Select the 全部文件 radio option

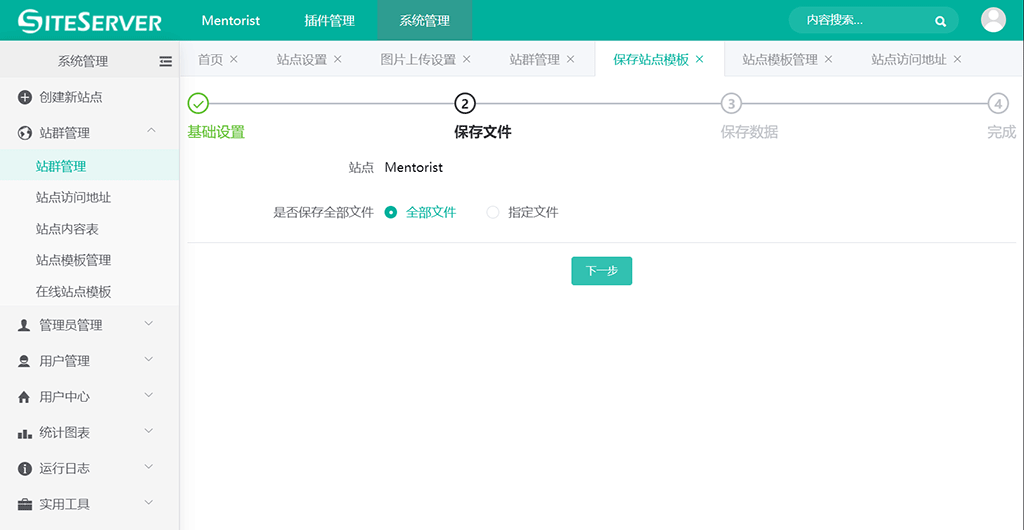[391, 212]
